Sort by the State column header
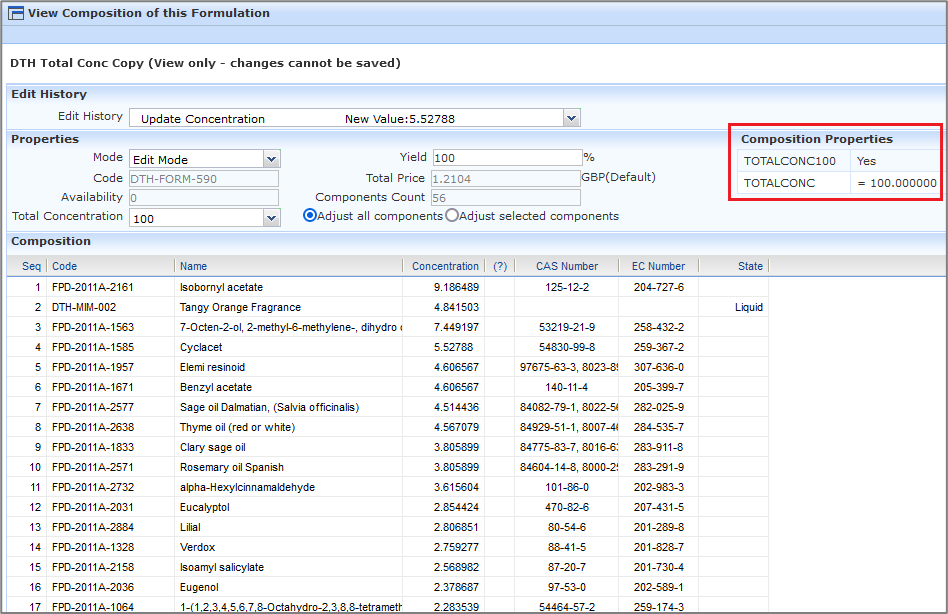The image size is (948, 614). pyautogui.click(x=750, y=266)
